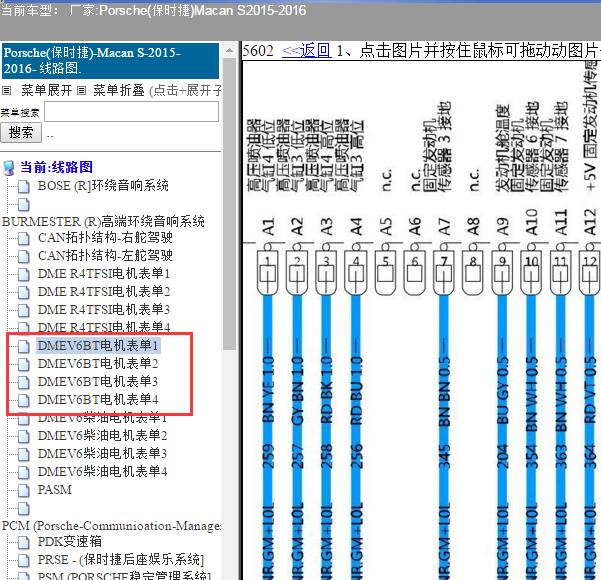601x580 pixels.
Task: Open CAN拓扑结构-左舵驾驶 diagram
Action: [105, 255]
